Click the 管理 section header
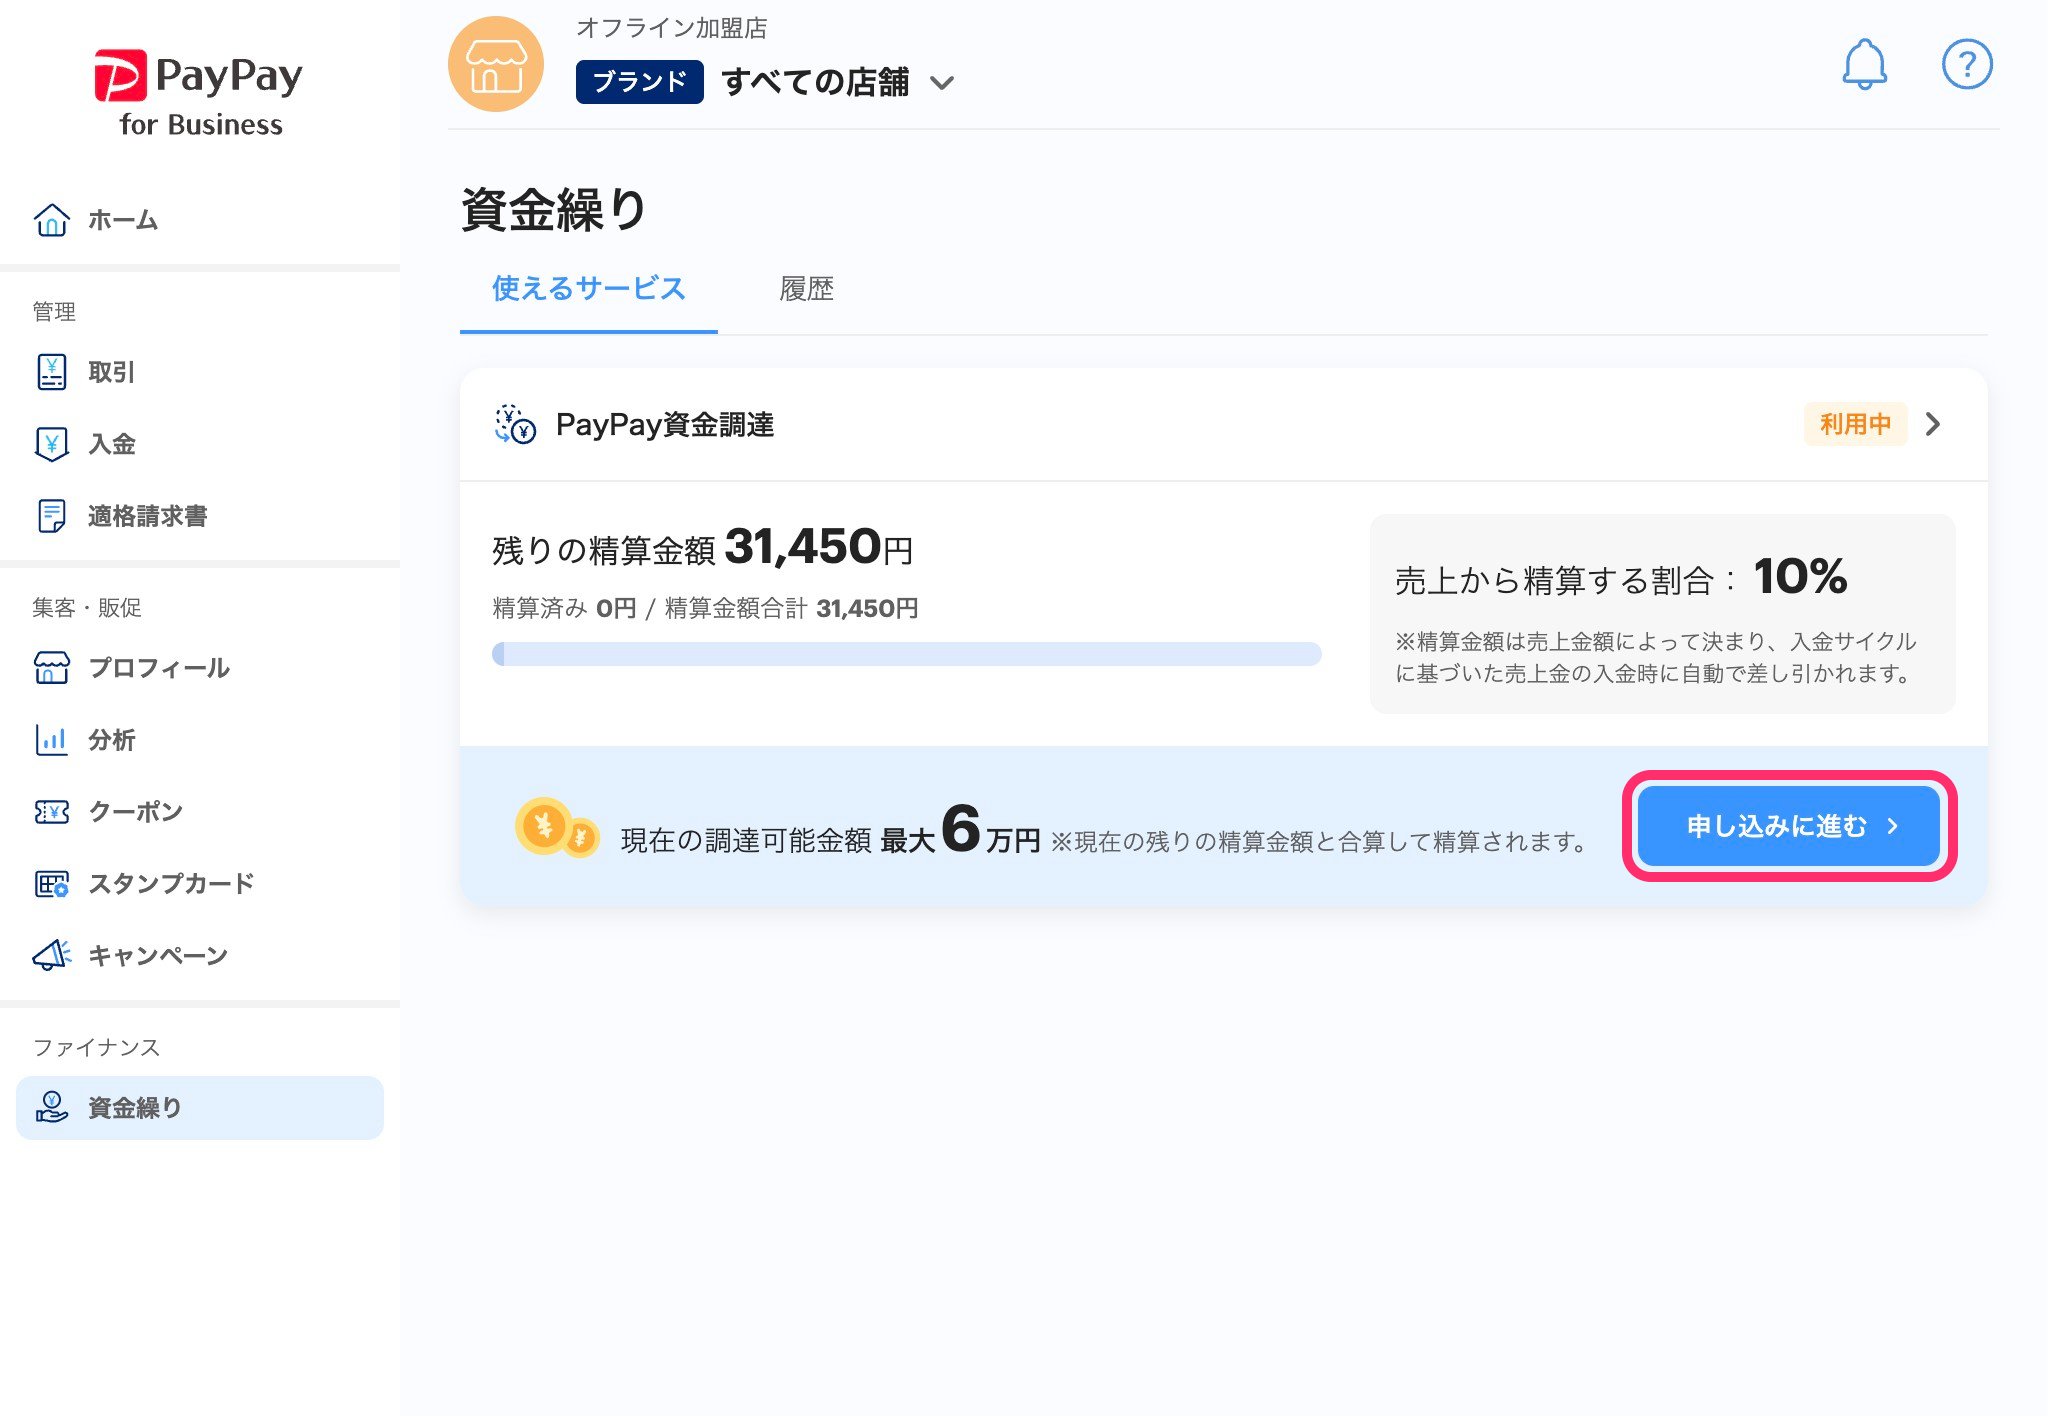This screenshot has width=2048, height=1416. pos(54,312)
